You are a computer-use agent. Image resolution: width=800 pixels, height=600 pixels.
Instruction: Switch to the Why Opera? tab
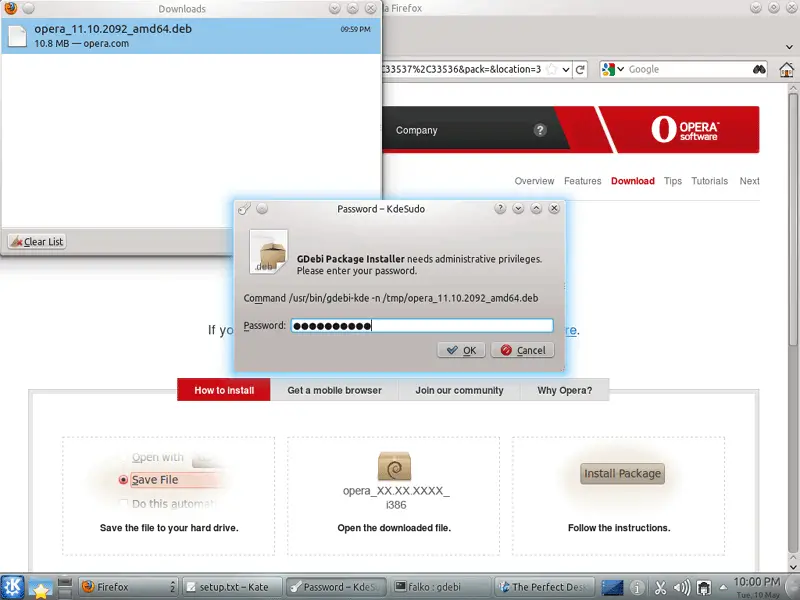pos(565,390)
